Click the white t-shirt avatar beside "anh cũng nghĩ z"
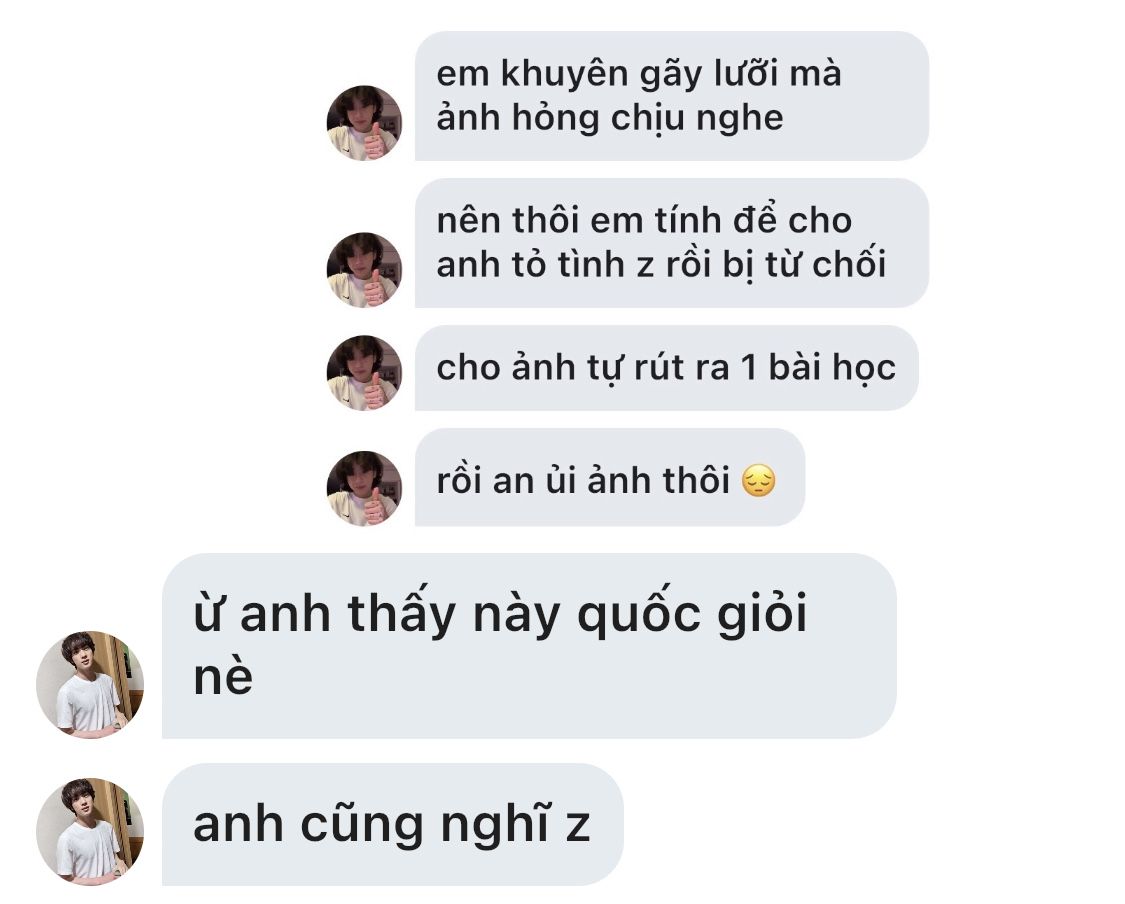This screenshot has height=904, width=1125. tap(90, 832)
